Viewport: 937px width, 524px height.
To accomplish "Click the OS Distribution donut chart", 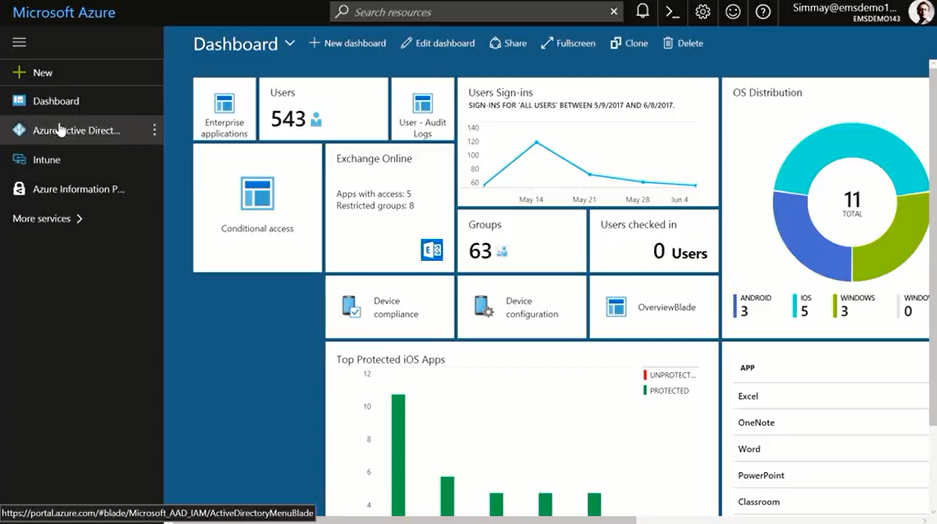I will click(852, 202).
